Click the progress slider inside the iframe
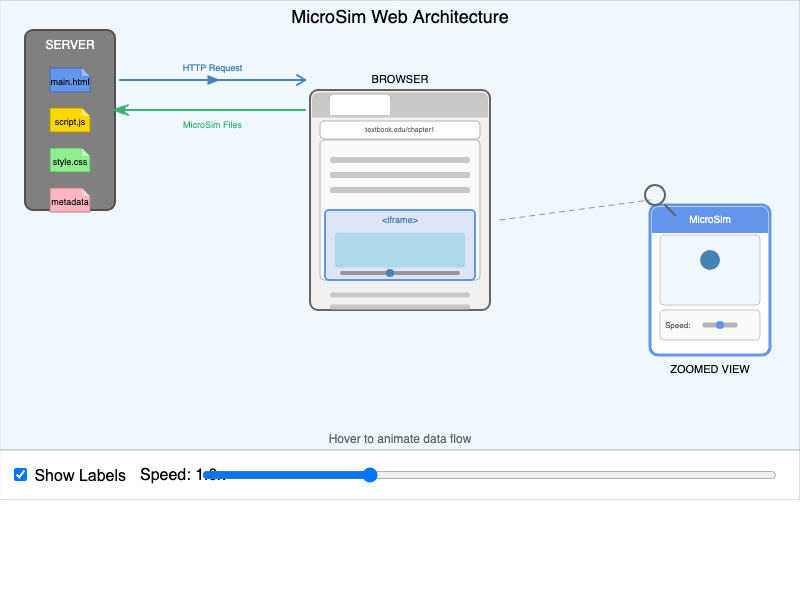The image size is (800, 600). 390,271
